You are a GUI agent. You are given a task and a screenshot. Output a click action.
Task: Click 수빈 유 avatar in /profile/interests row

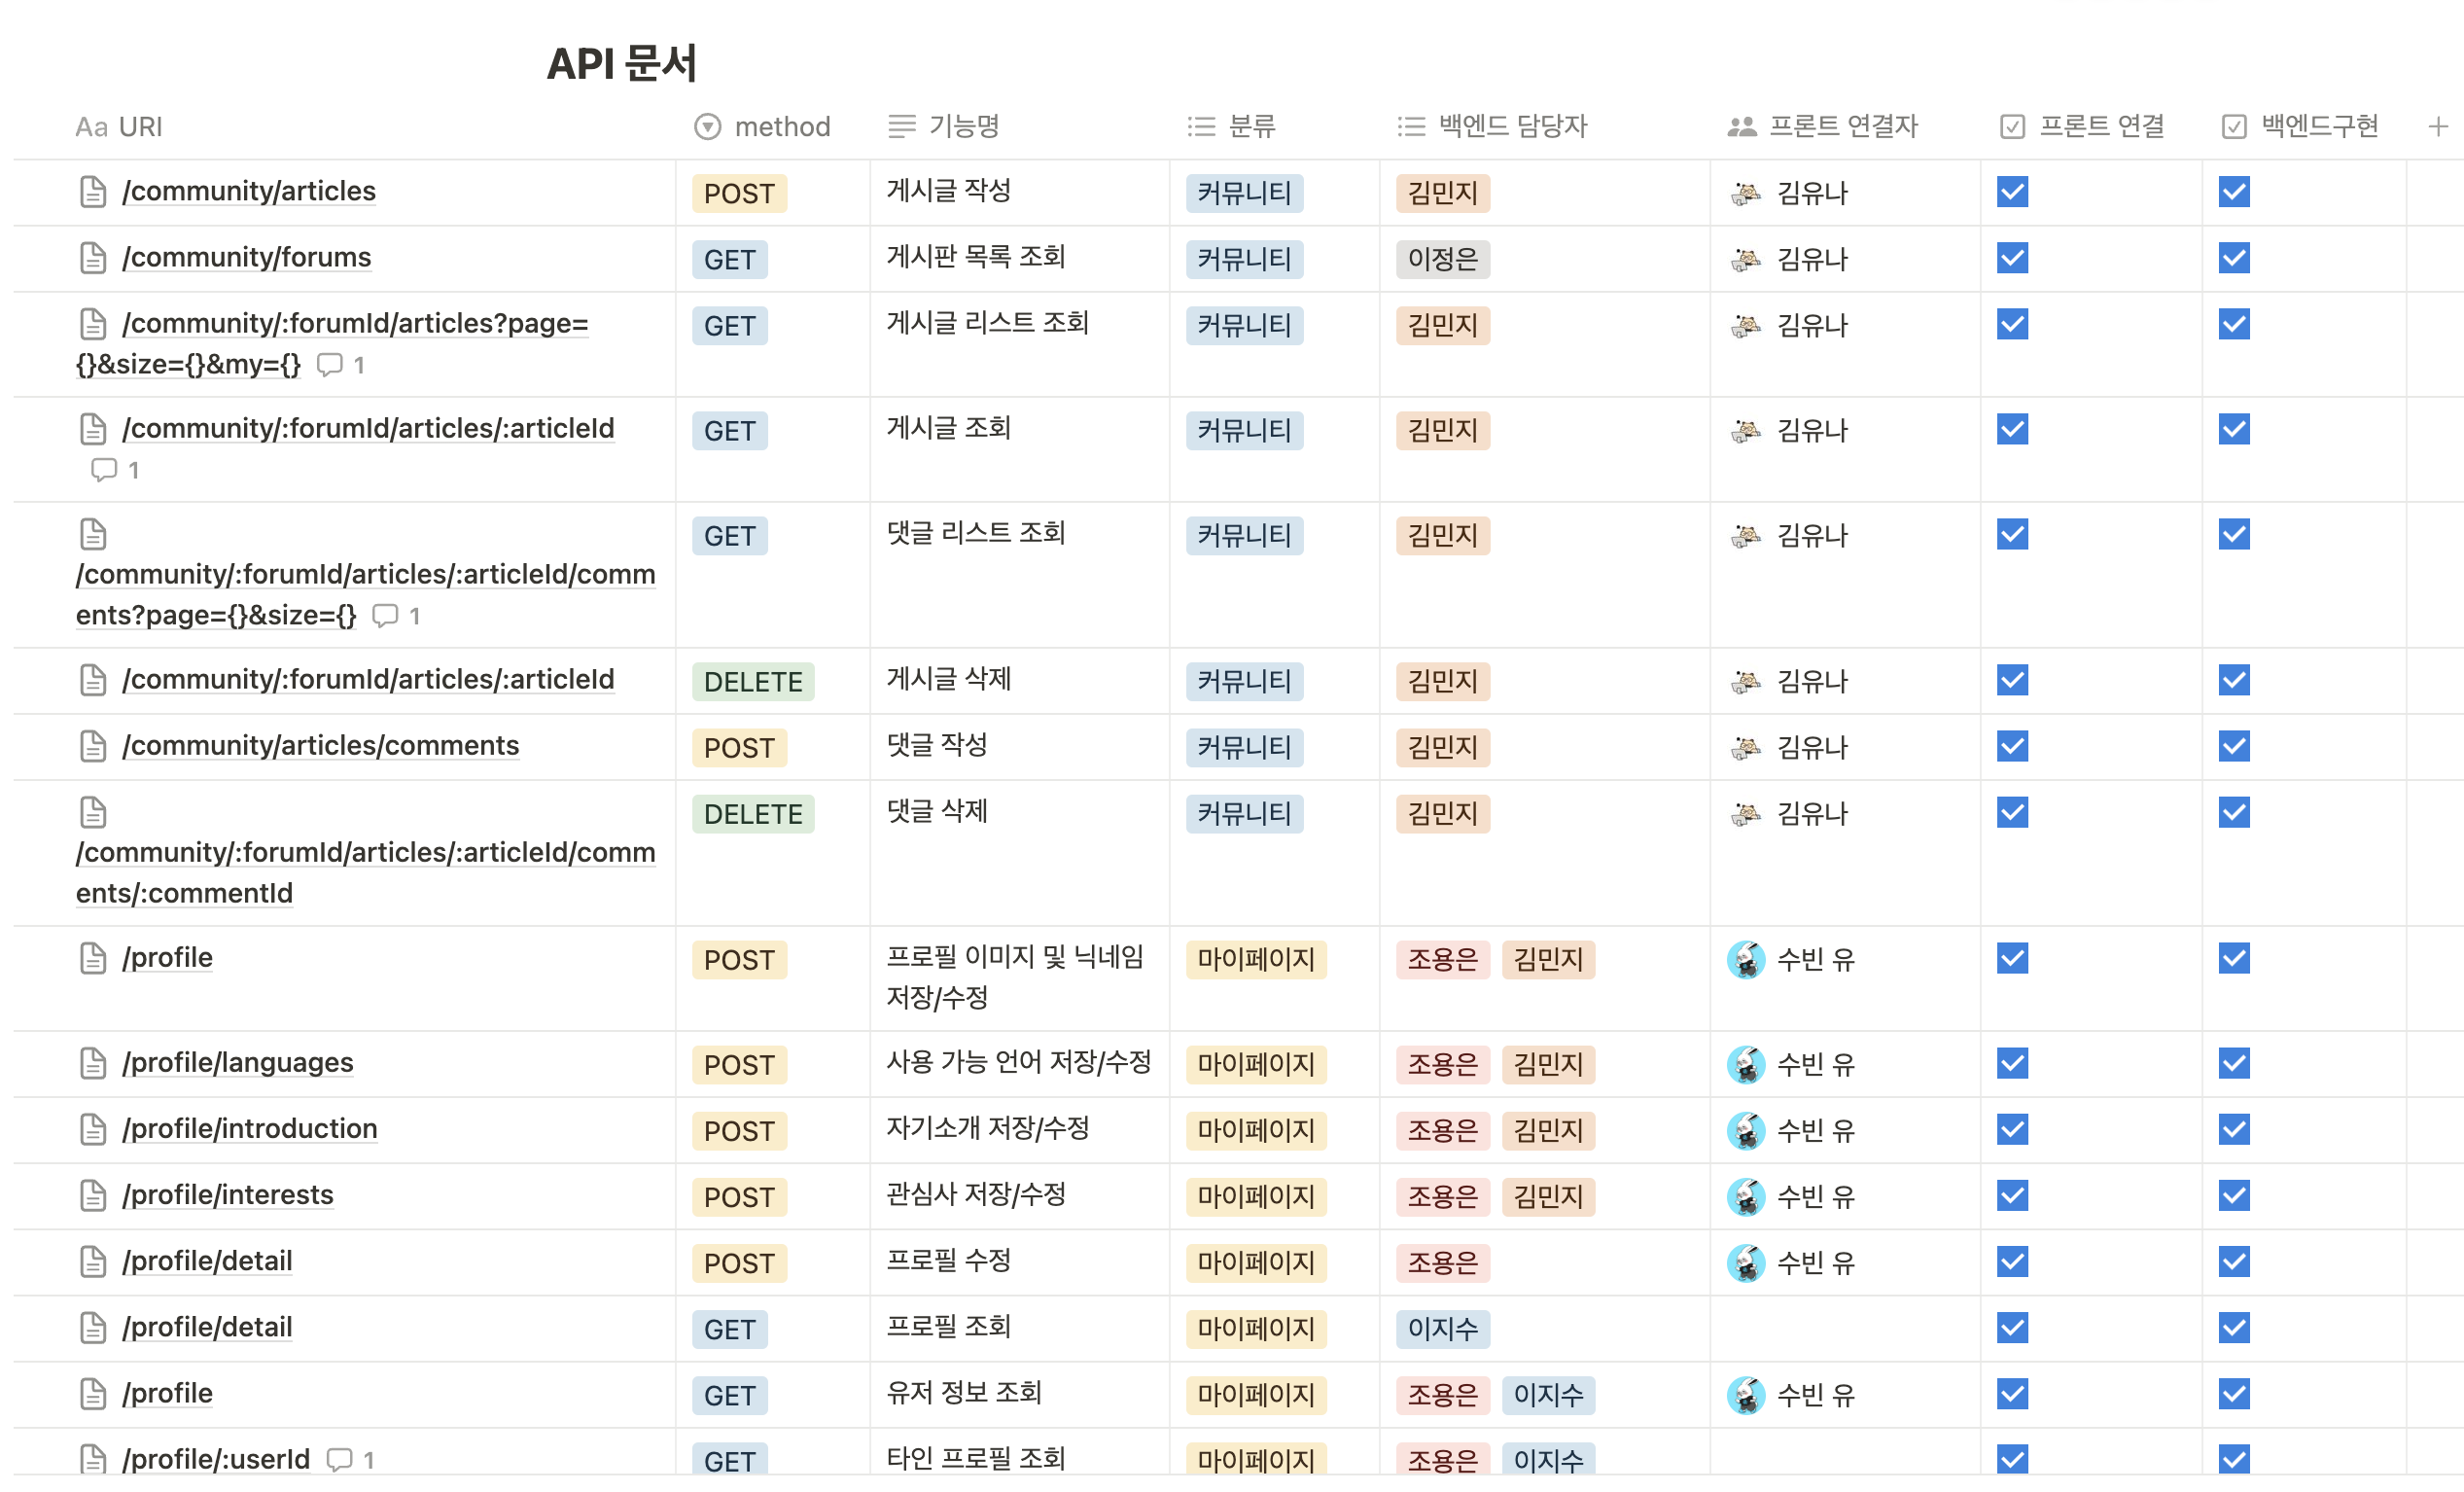(x=1745, y=1196)
